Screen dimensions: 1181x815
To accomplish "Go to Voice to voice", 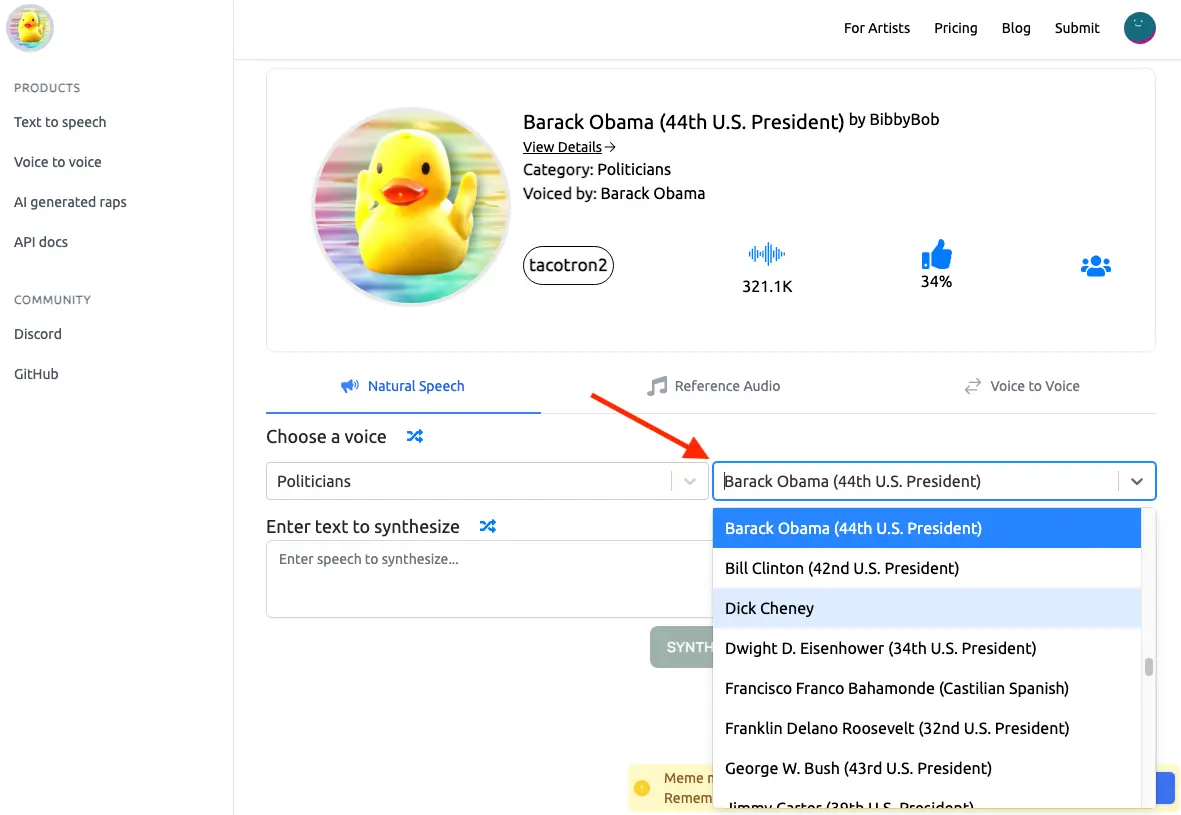I will point(57,162).
